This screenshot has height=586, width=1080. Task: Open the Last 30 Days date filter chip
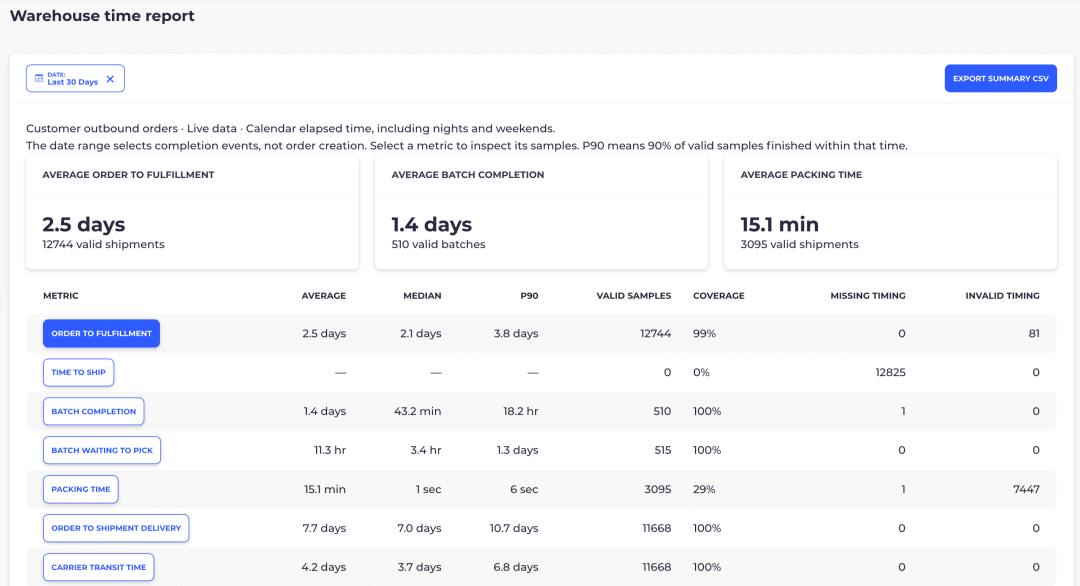point(75,79)
